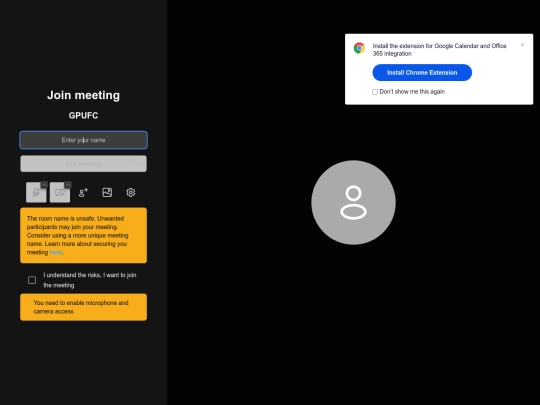Expand the Join meeting options chevron

139,164
